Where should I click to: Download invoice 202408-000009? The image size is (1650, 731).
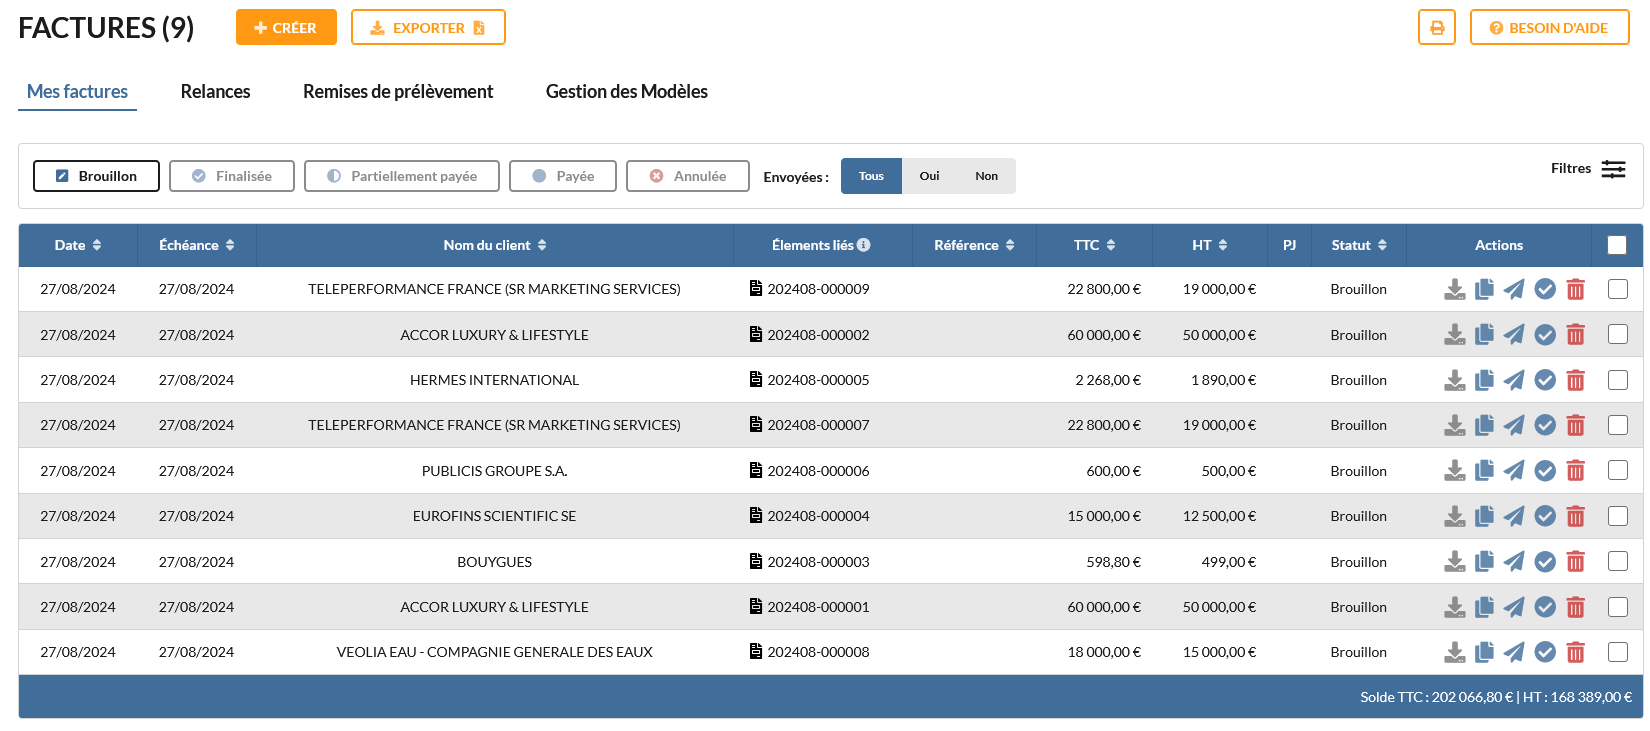tap(1455, 289)
